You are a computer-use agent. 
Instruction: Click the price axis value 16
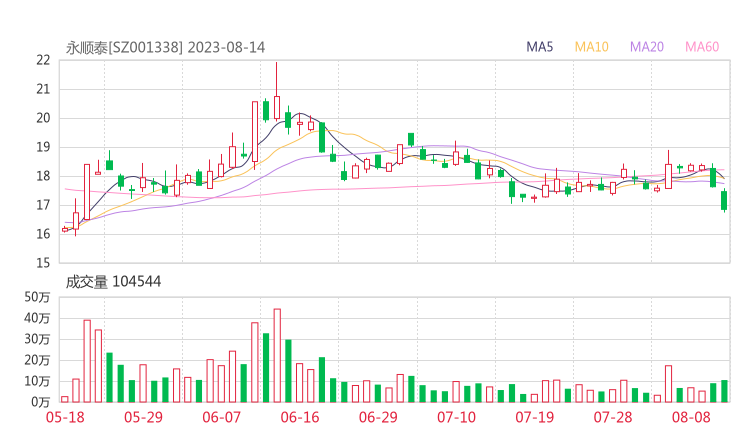[x=43, y=234]
